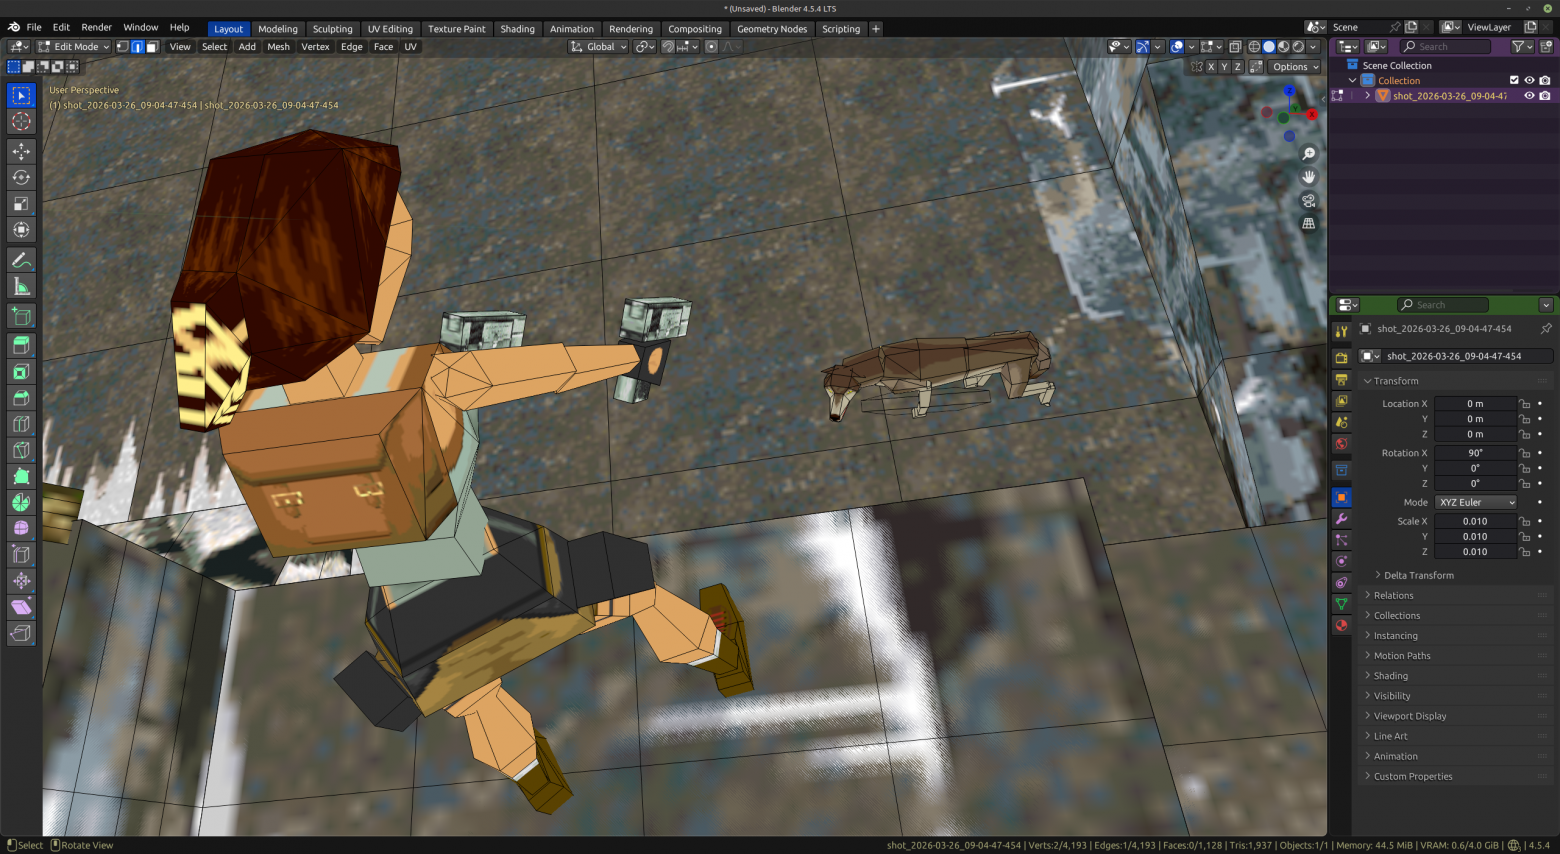Open the Mesh menu

click(x=278, y=46)
